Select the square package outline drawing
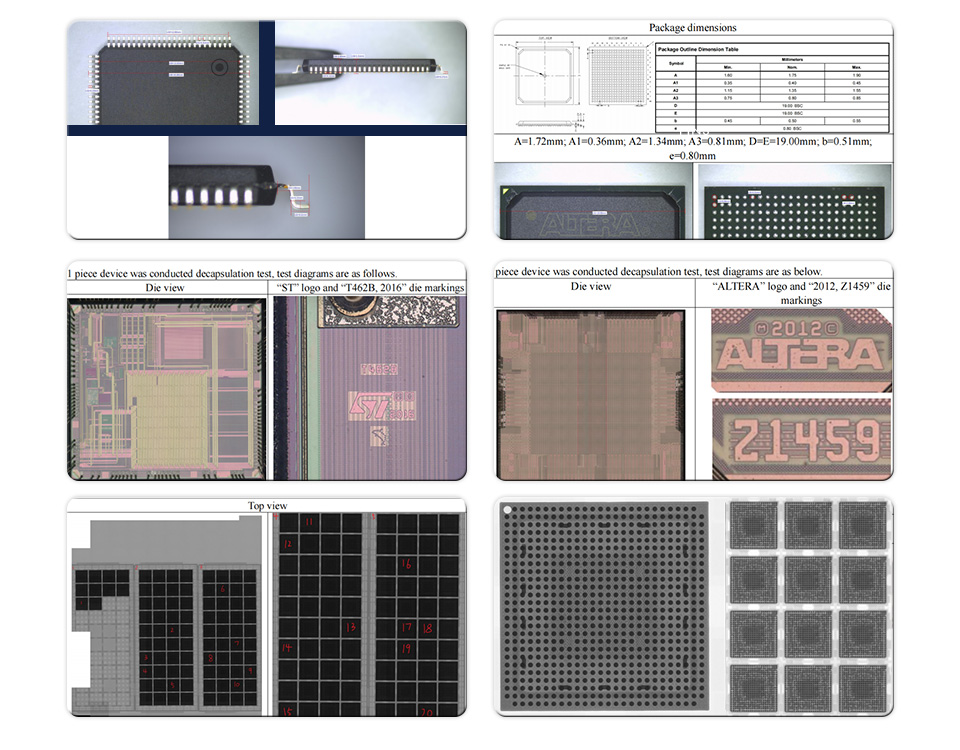The height and width of the screenshot is (750, 960). pos(546,75)
